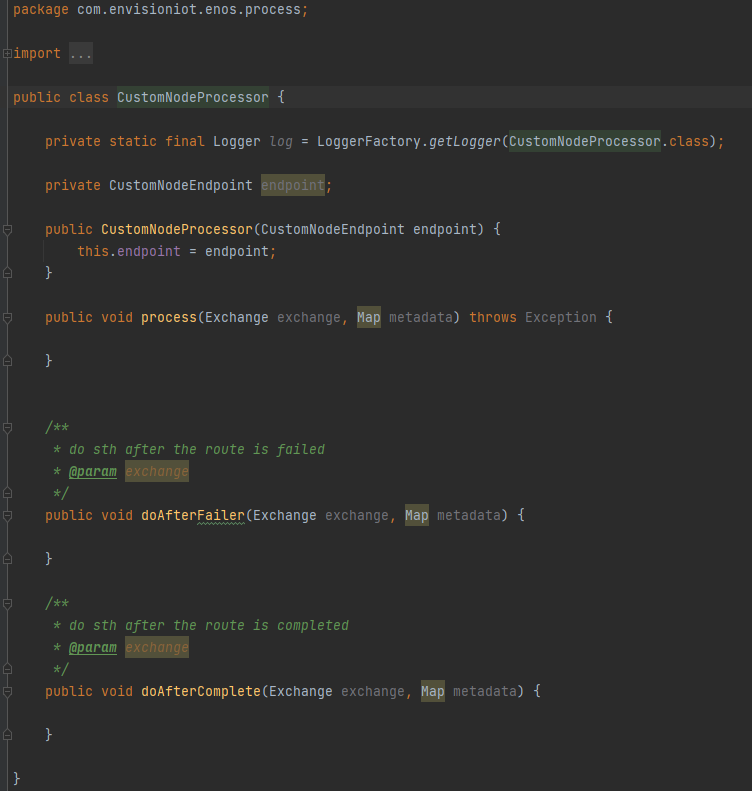Collapse the doAfterFailer method block
The image size is (752, 791).
(7, 515)
